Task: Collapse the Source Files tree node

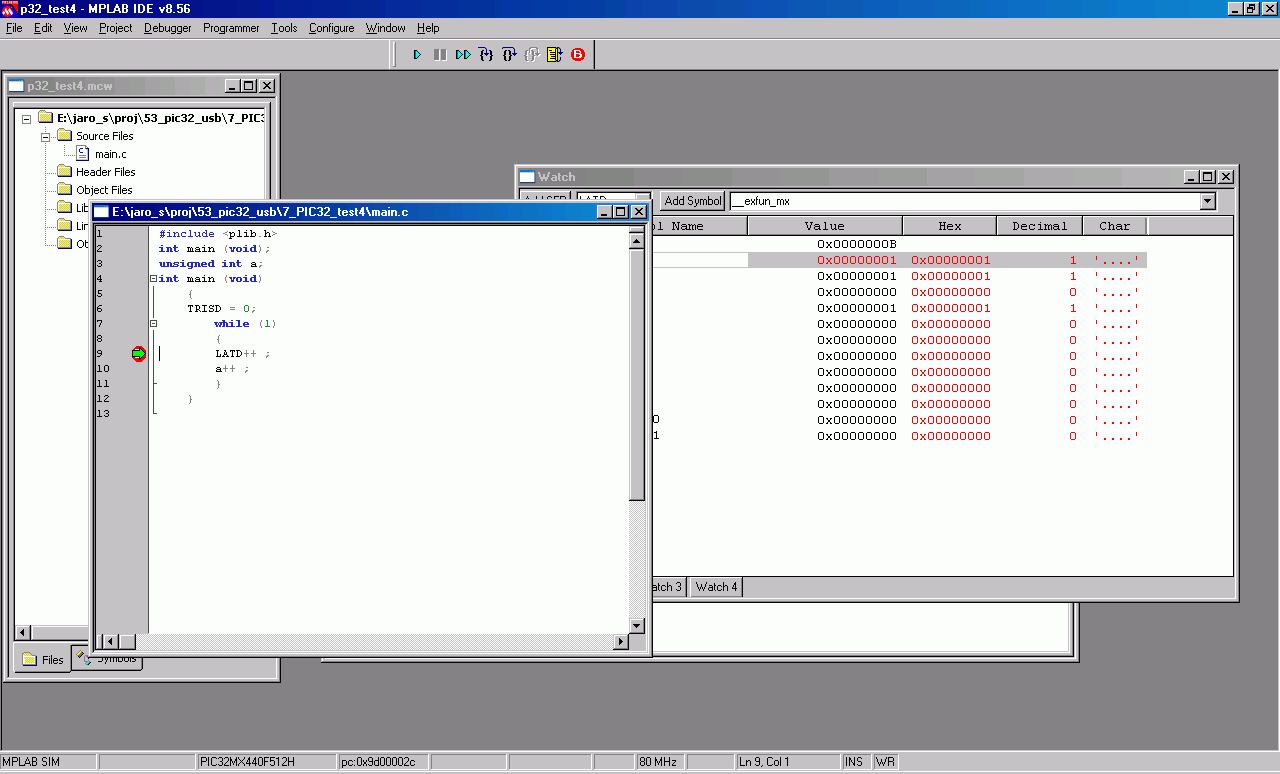Action: 46,136
